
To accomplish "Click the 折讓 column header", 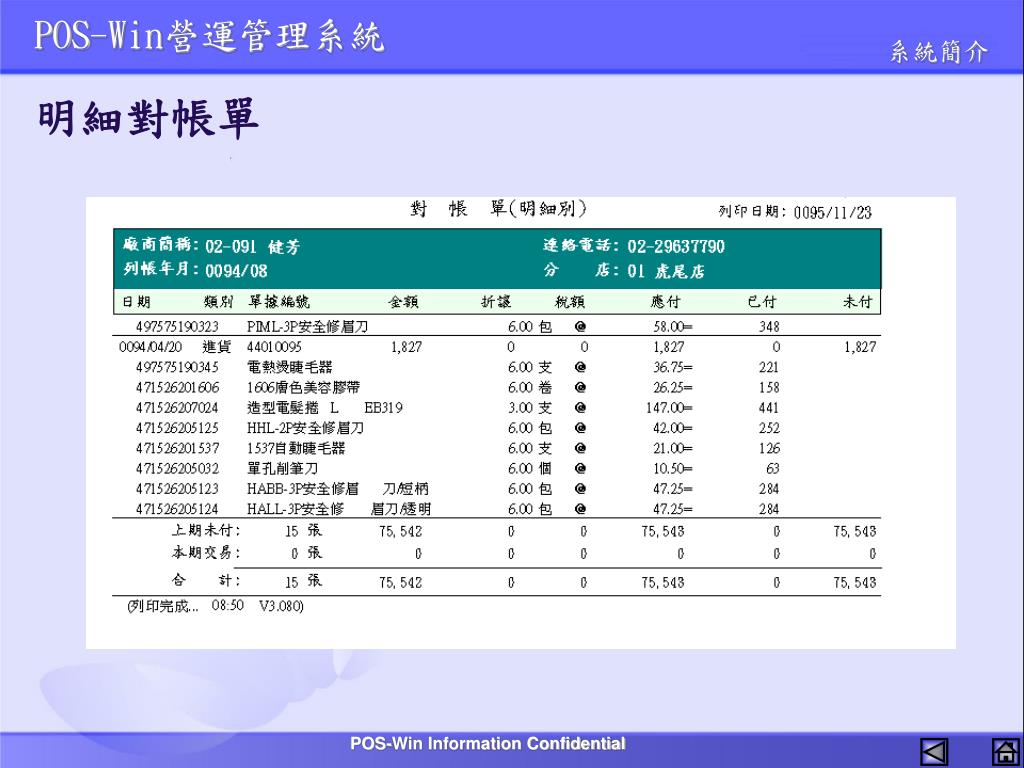I will pyautogui.click(x=496, y=302).
